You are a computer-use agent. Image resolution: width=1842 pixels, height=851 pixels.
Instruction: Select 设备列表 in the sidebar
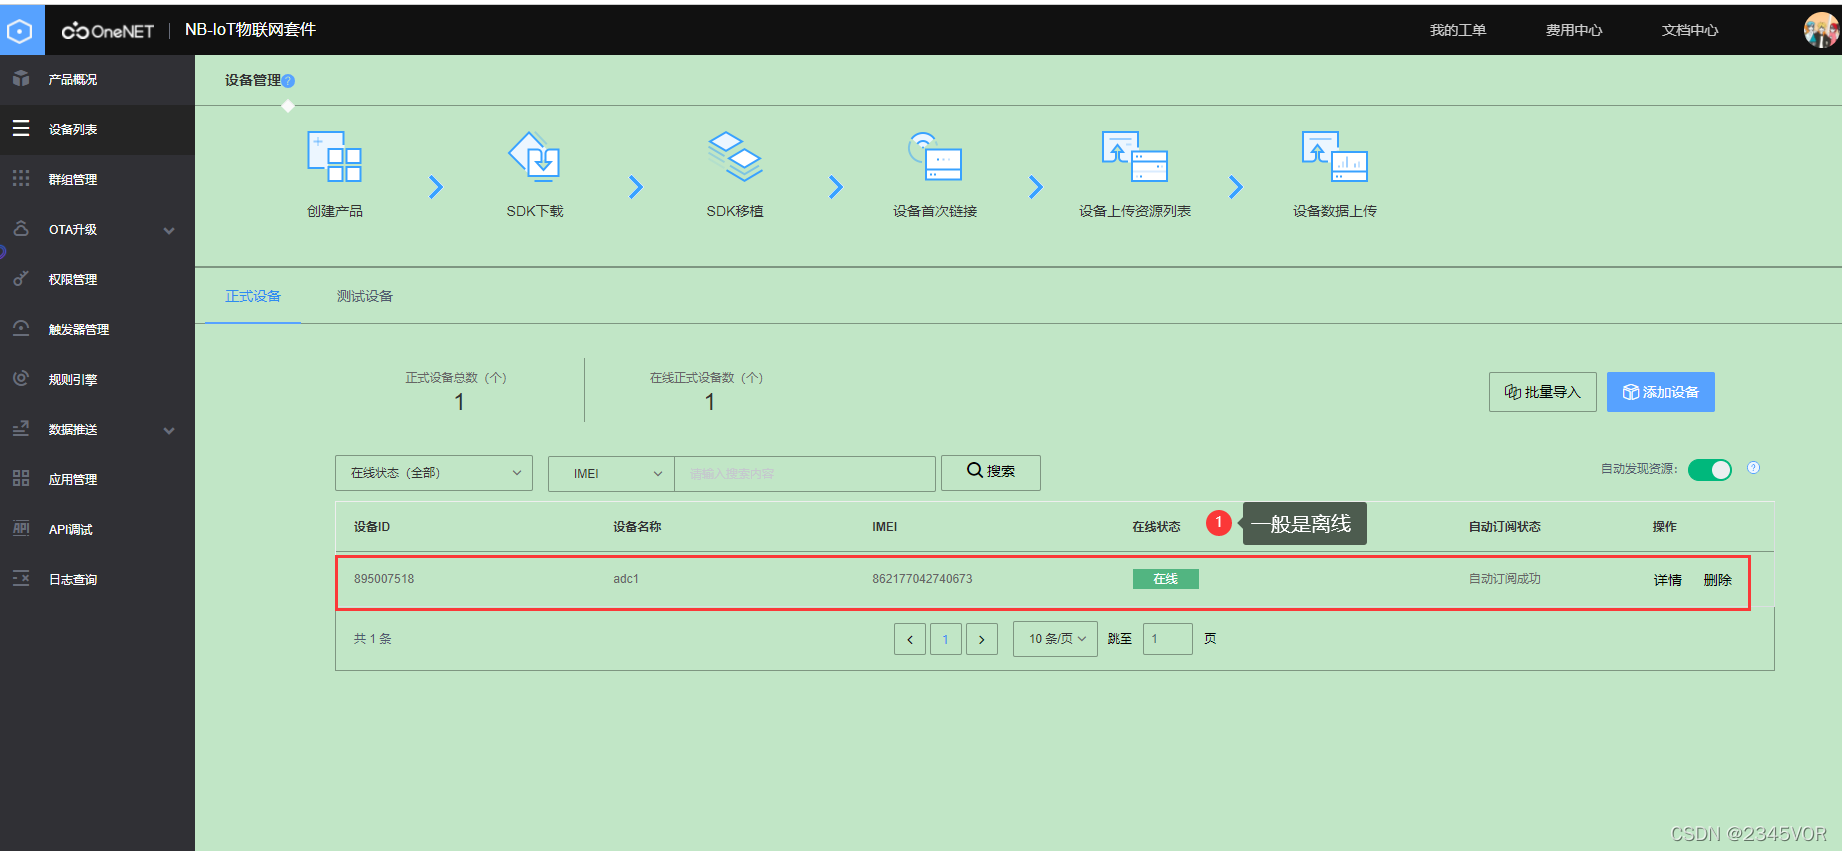tap(97, 129)
